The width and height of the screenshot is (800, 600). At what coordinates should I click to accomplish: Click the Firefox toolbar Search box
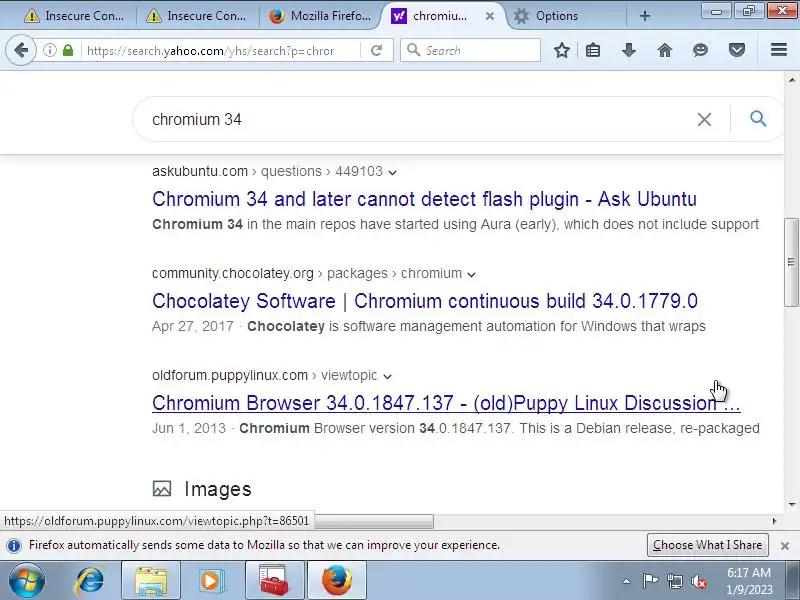pos(470,50)
